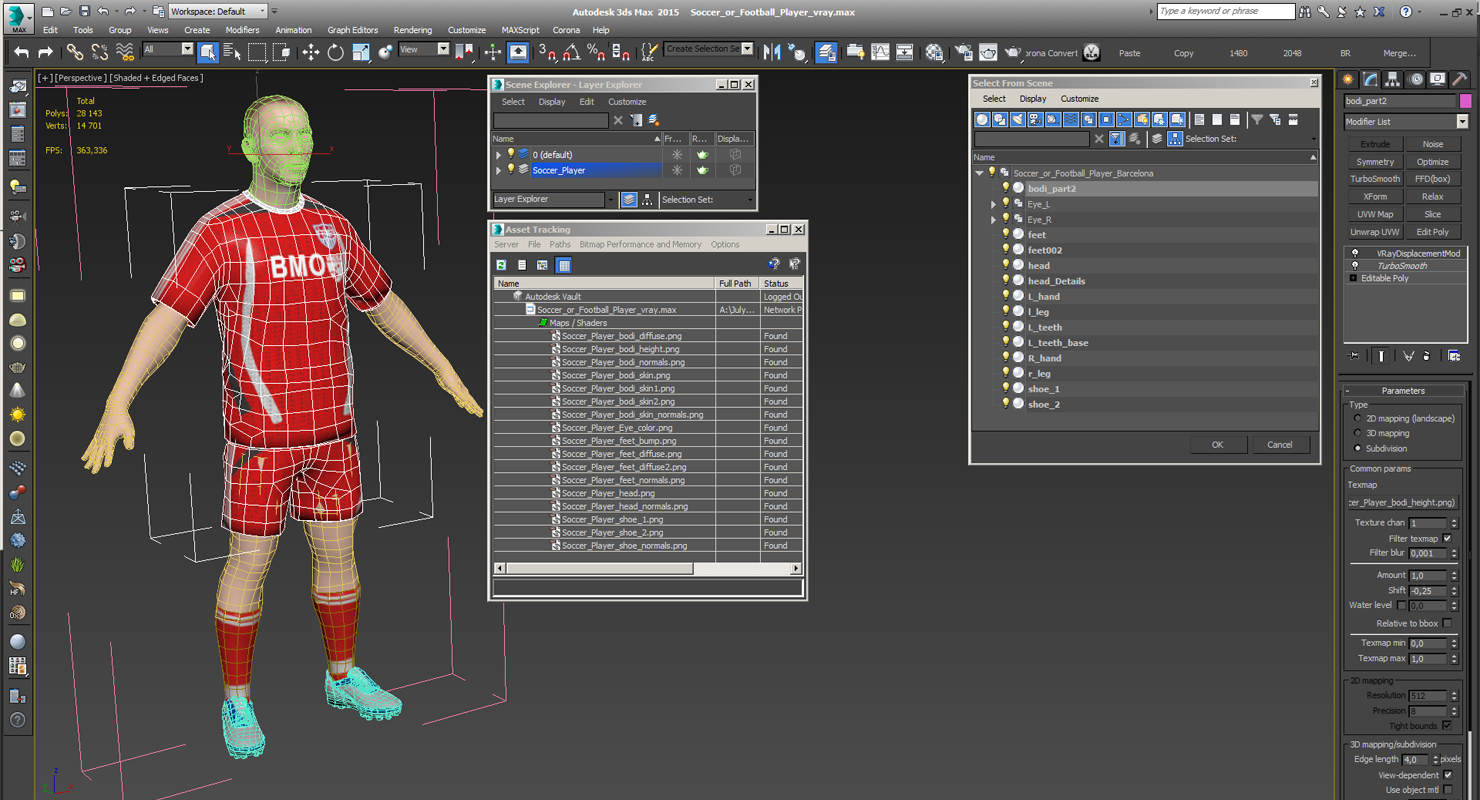
Task: Toggle the 3D Snaps button
Action: click(x=546, y=52)
